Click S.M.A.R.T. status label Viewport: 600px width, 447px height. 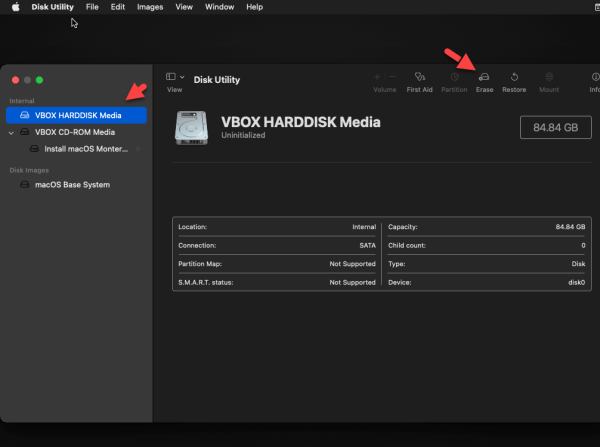(205, 282)
